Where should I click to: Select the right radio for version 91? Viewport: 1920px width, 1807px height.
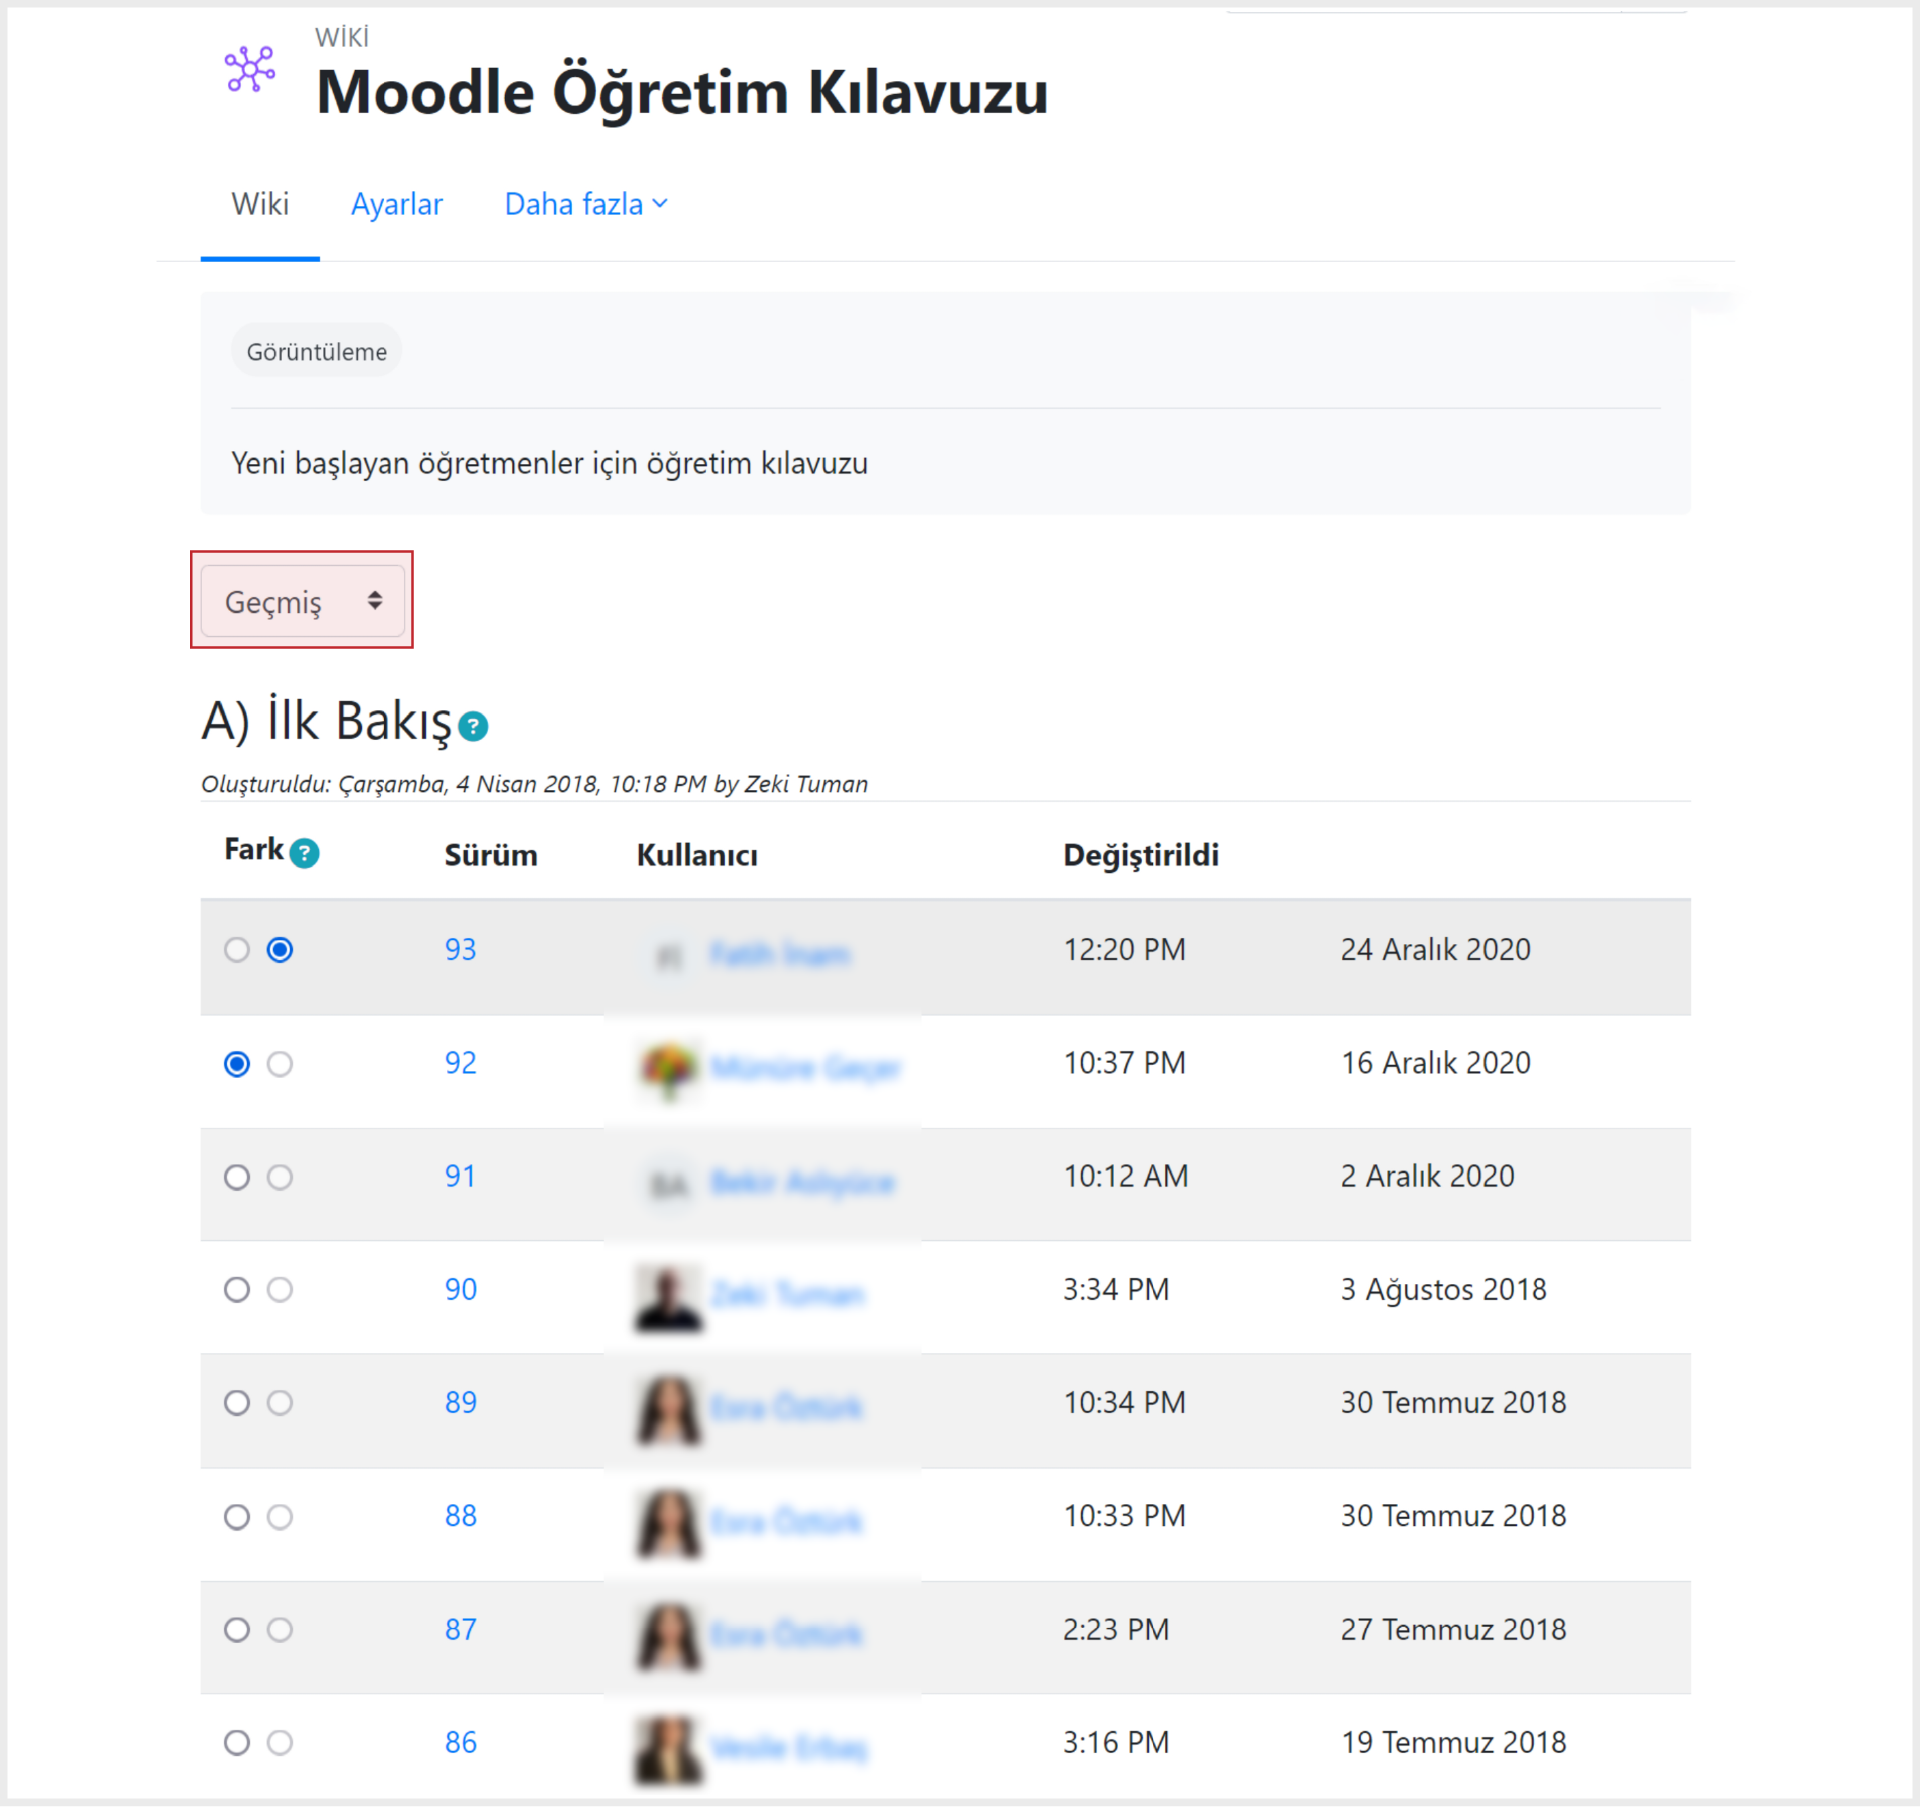[280, 1177]
